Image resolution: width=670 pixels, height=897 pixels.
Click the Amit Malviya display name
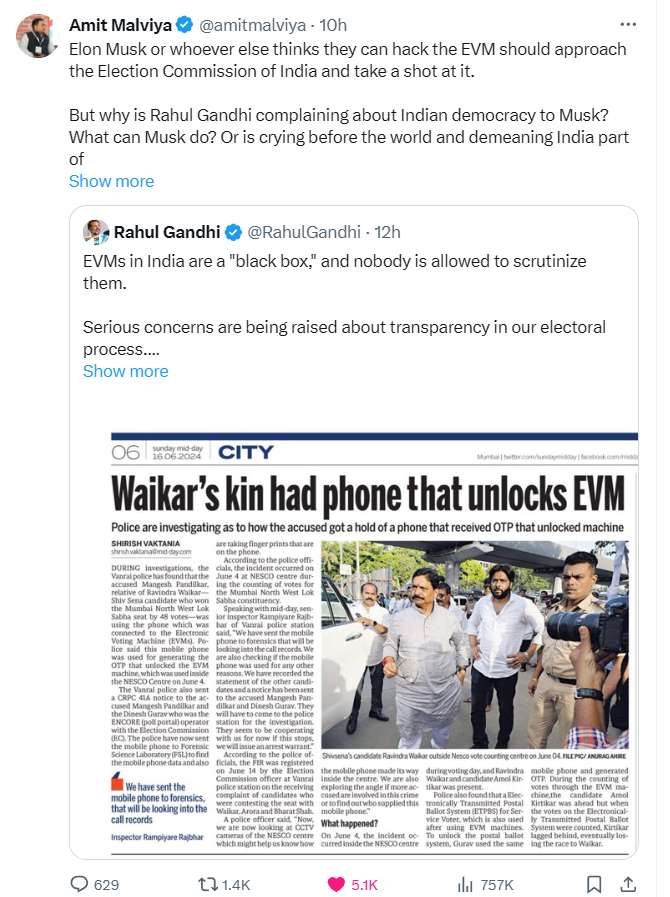[121, 25]
